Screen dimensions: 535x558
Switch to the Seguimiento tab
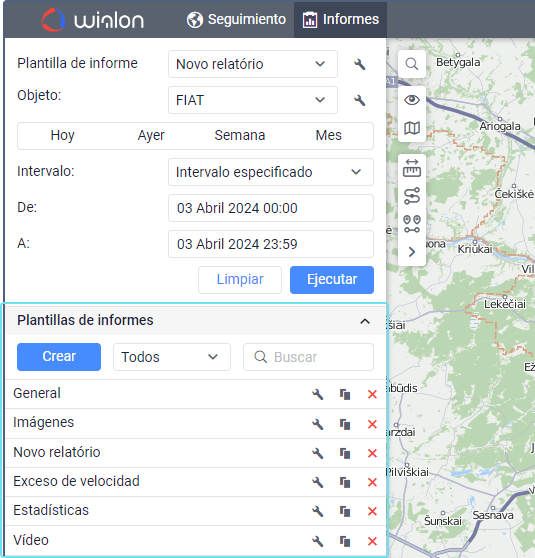click(236, 19)
